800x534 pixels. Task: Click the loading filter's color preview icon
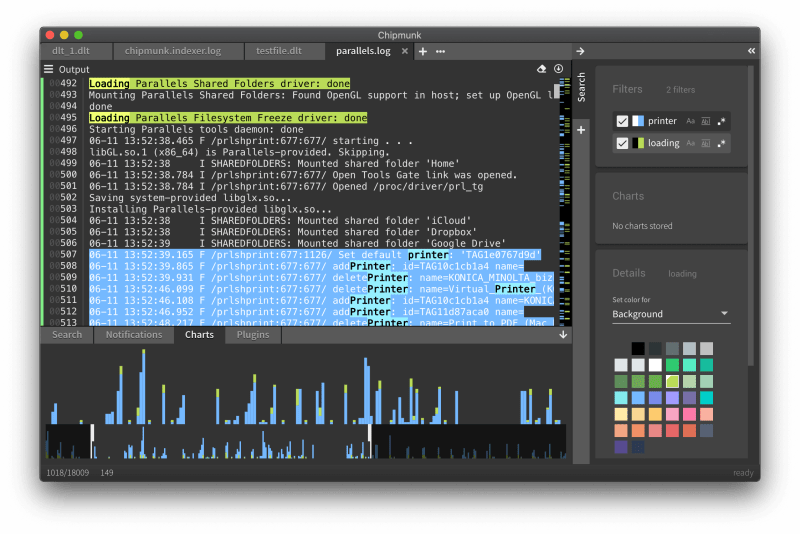(x=638, y=143)
